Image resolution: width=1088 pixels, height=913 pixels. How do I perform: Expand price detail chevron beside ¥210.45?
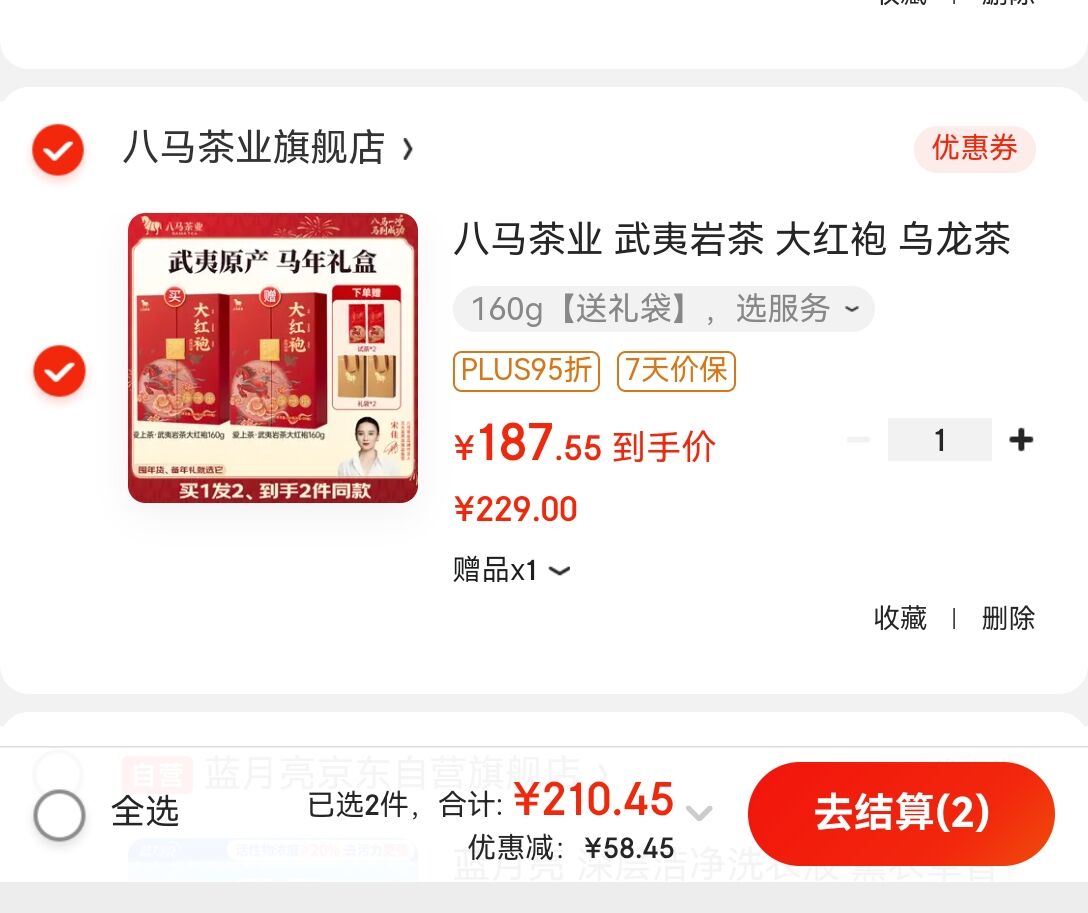pyautogui.click(x=699, y=812)
